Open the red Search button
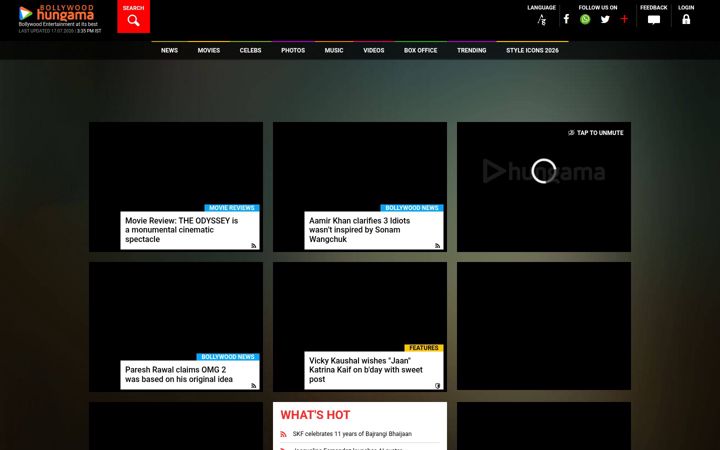The image size is (720, 450). click(x=133, y=17)
